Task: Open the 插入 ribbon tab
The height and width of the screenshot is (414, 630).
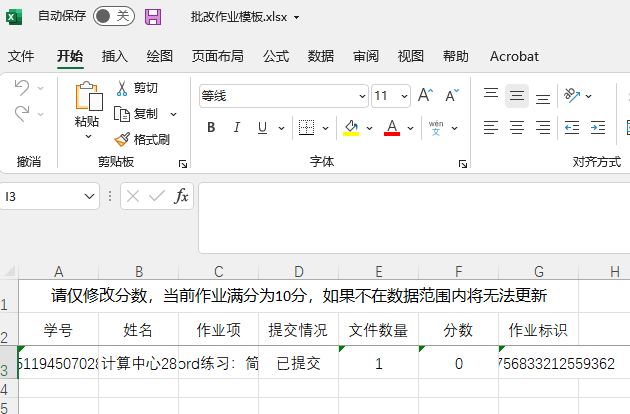Action: (115, 56)
